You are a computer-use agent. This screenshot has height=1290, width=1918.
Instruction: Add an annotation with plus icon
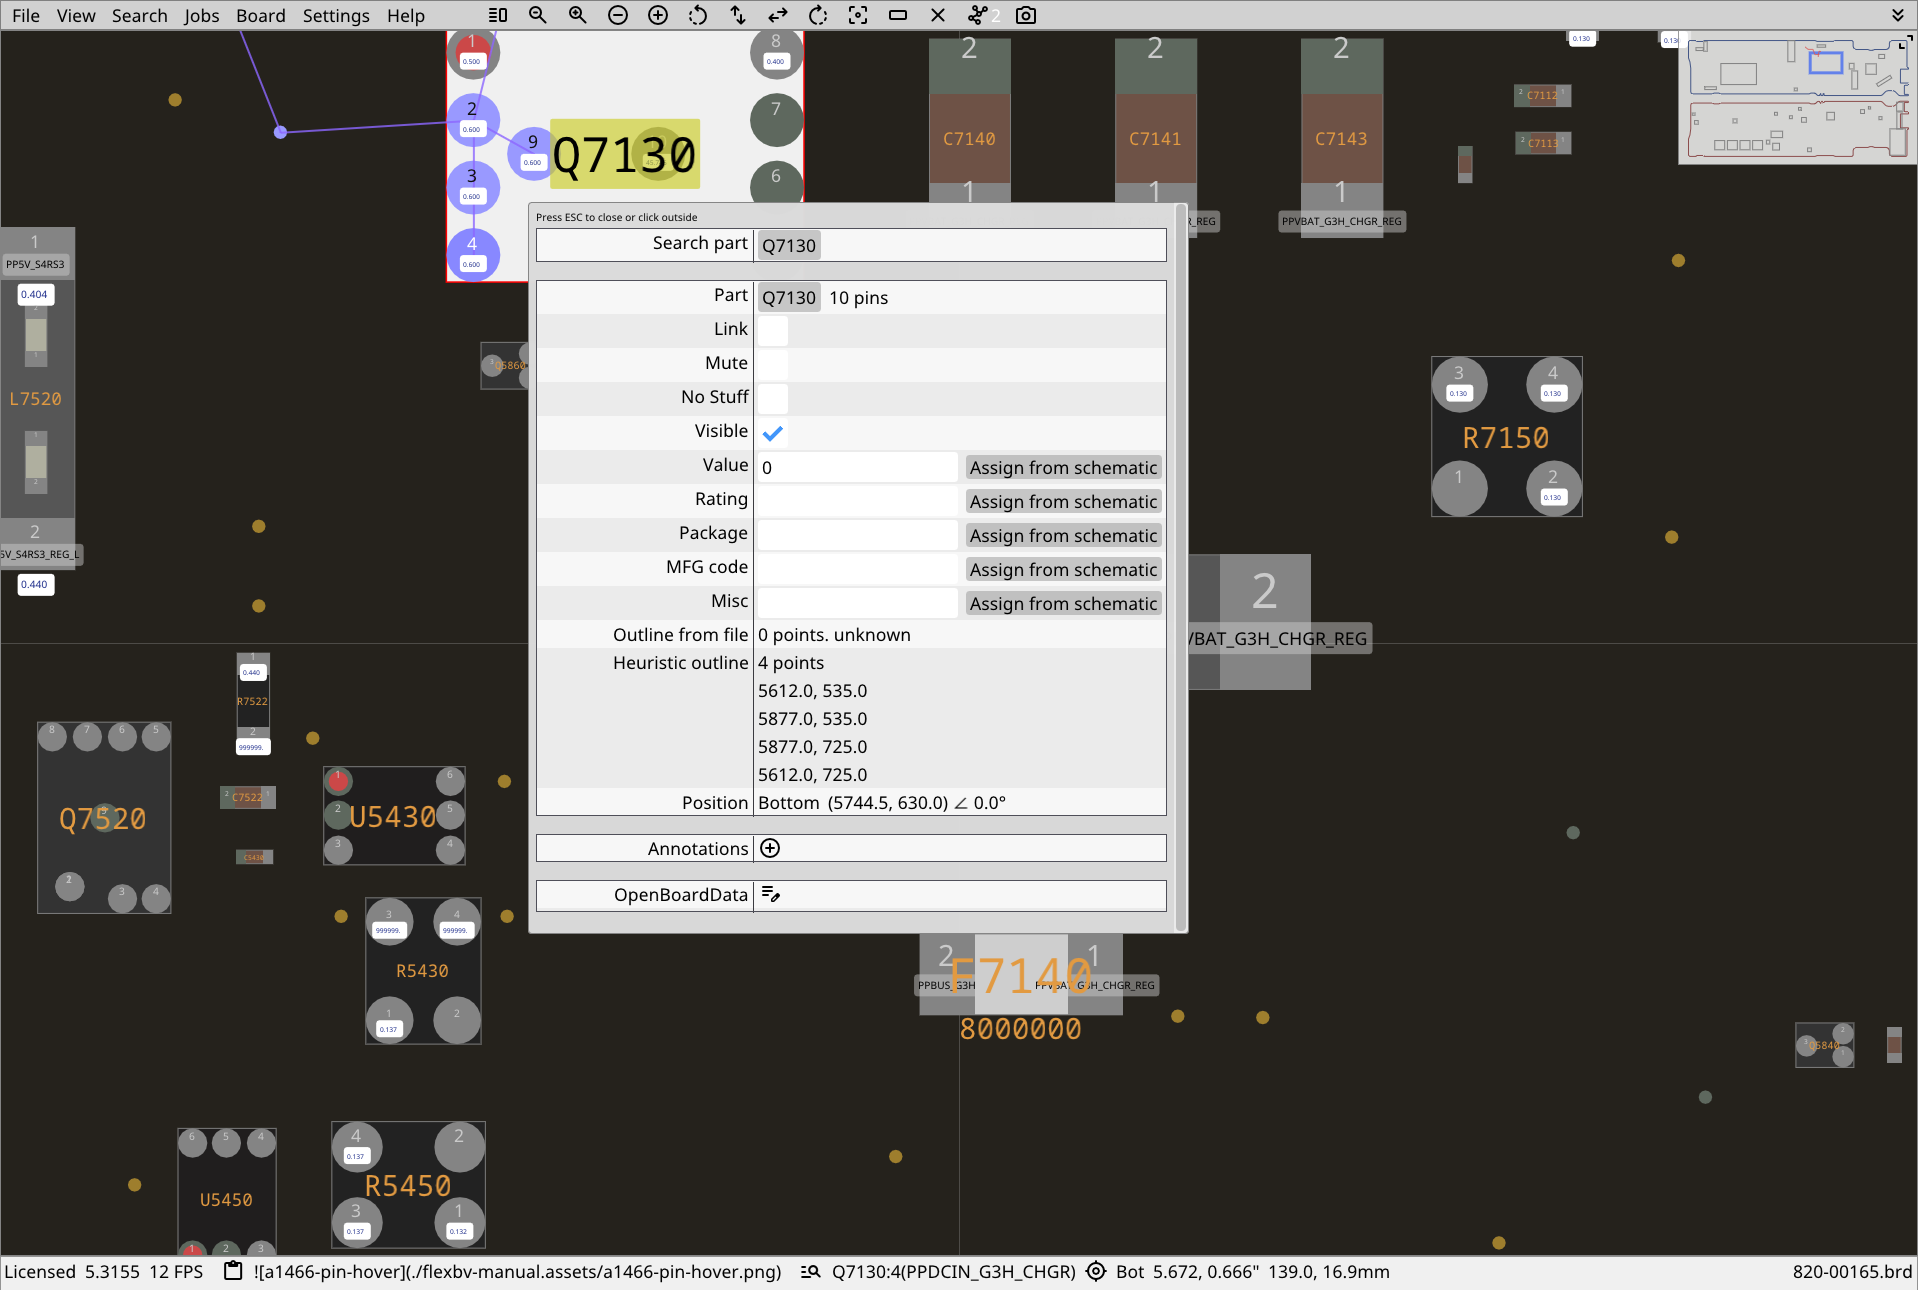(x=770, y=848)
